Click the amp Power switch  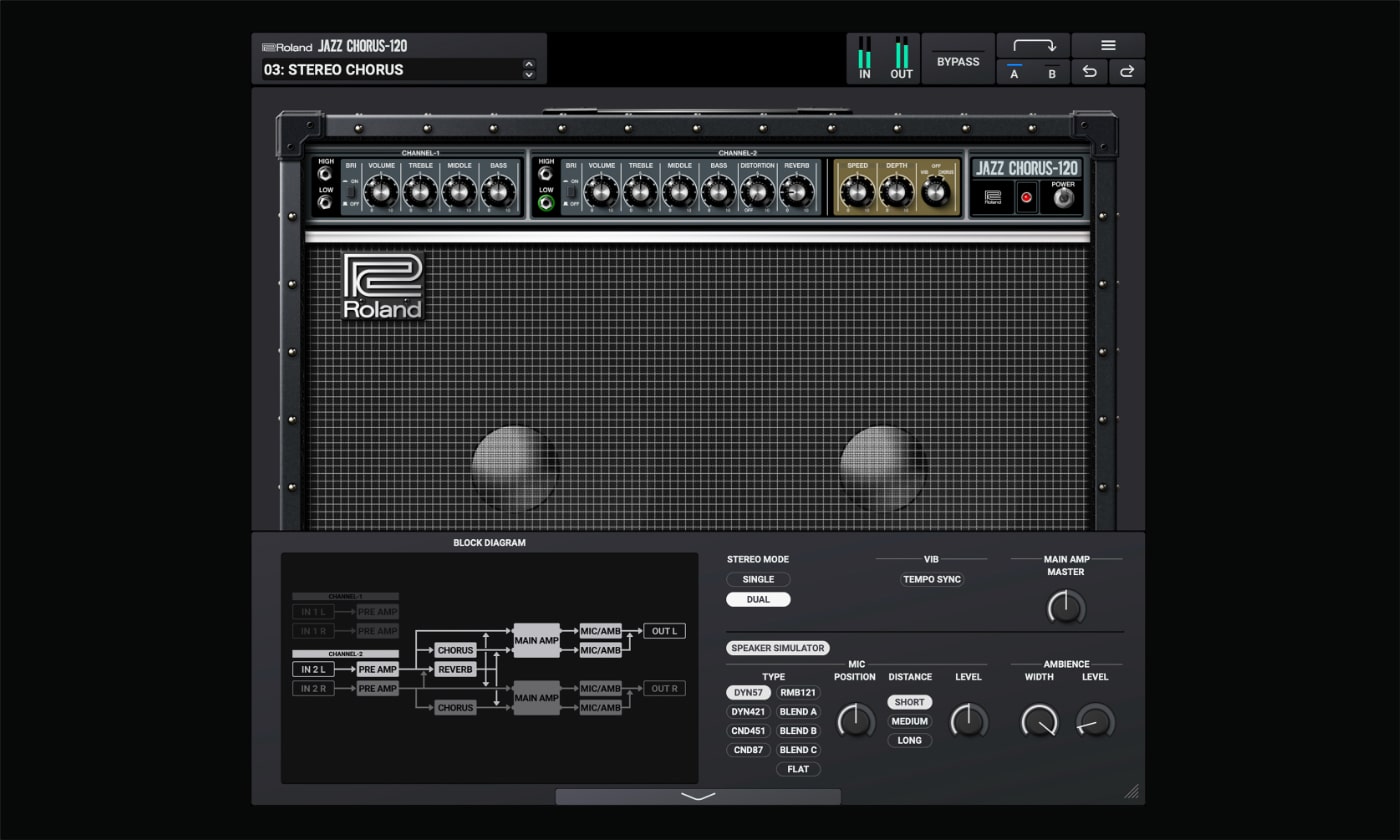point(1063,197)
